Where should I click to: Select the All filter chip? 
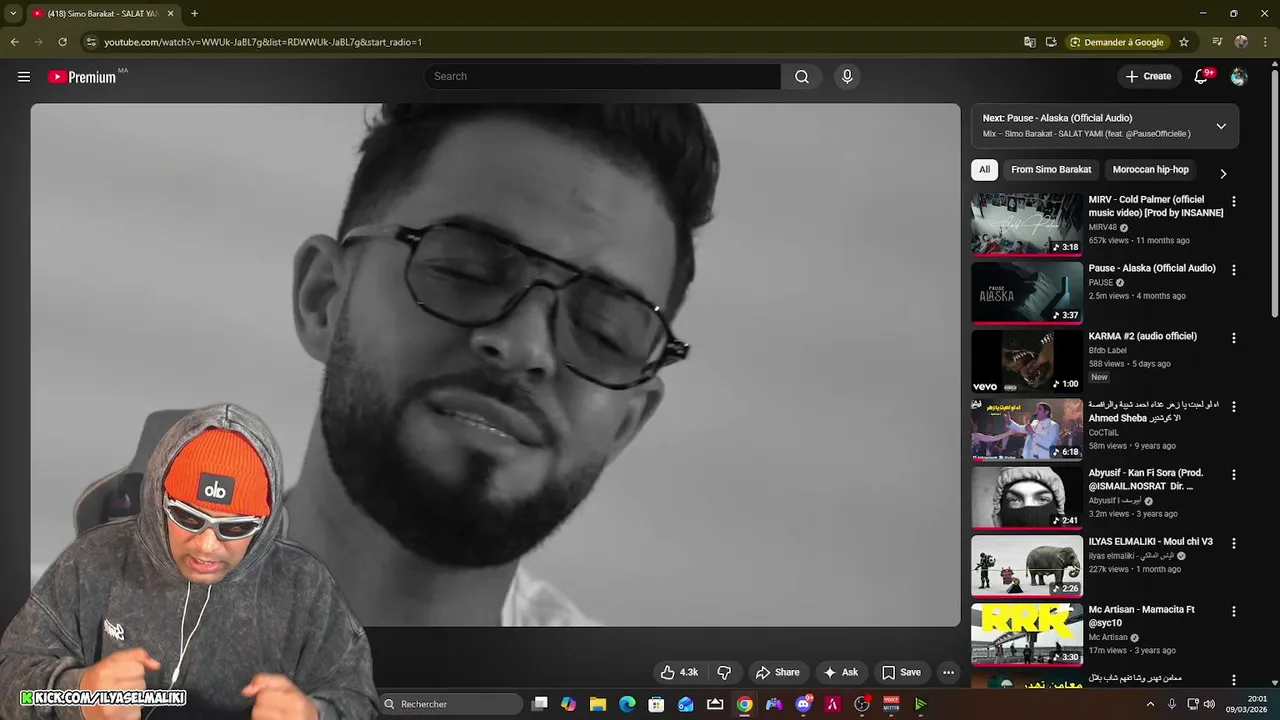click(985, 170)
